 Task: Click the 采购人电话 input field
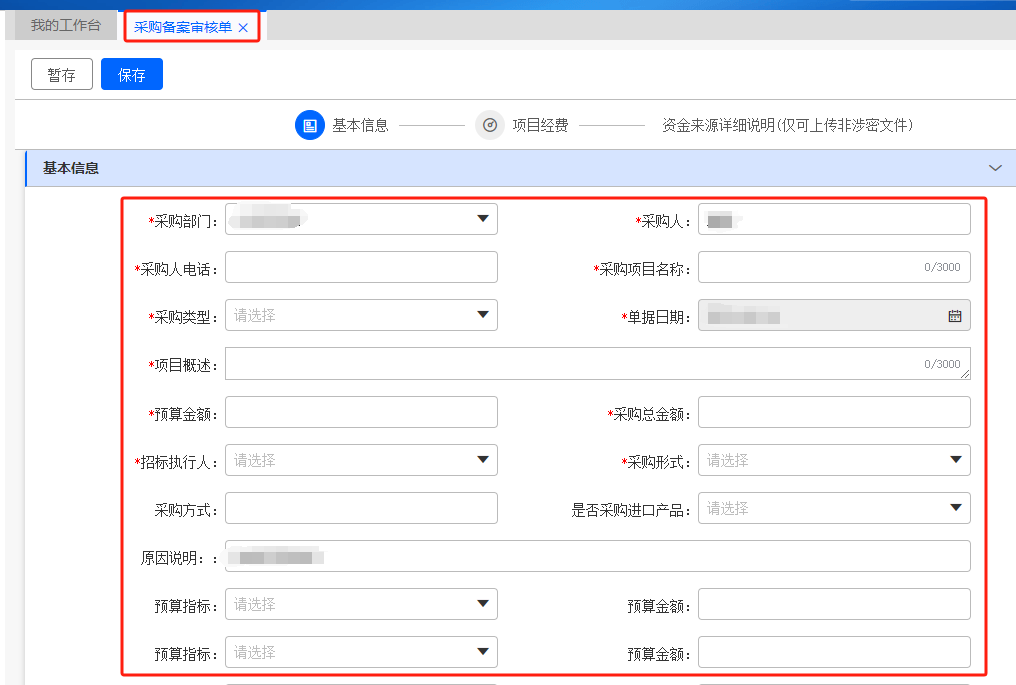click(x=361, y=268)
